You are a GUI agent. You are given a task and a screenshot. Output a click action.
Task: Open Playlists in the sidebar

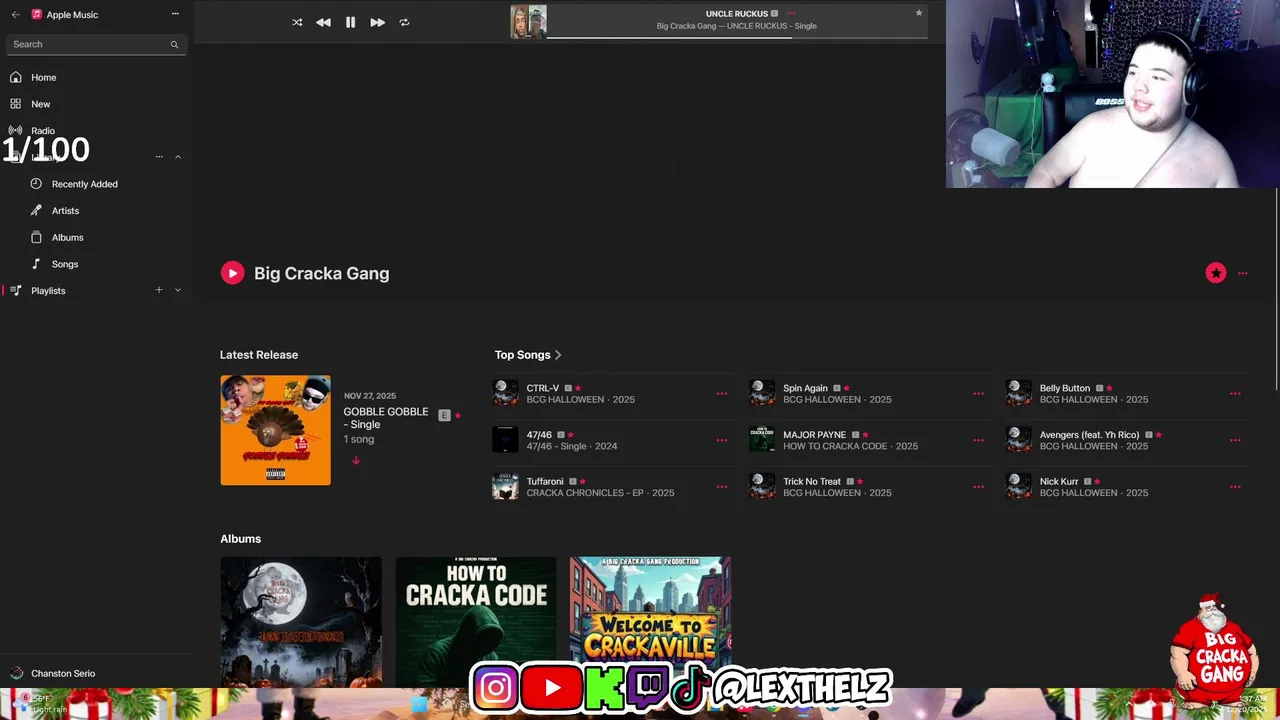pos(48,291)
